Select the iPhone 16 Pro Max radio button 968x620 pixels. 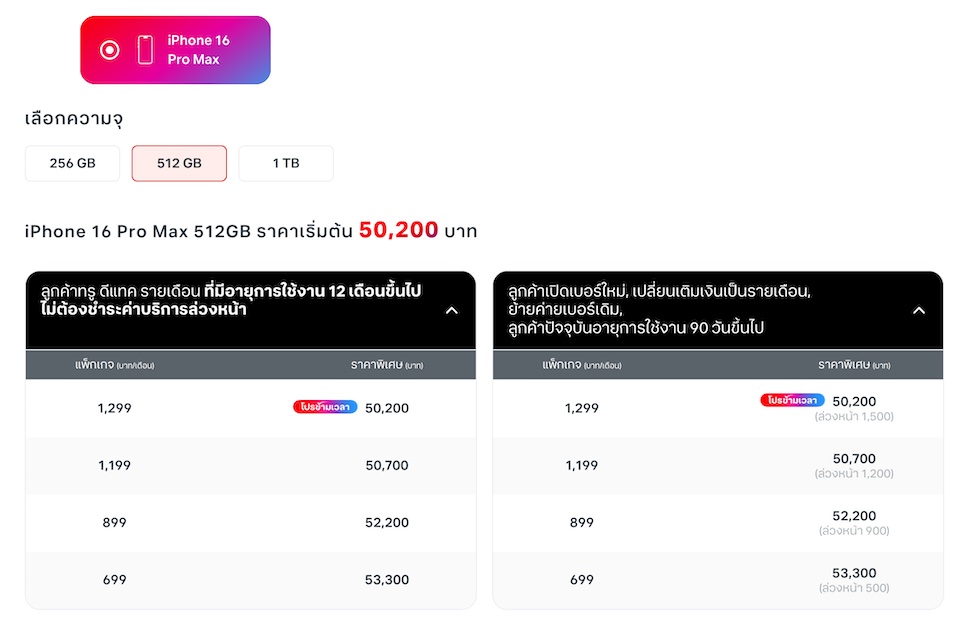tap(110, 50)
